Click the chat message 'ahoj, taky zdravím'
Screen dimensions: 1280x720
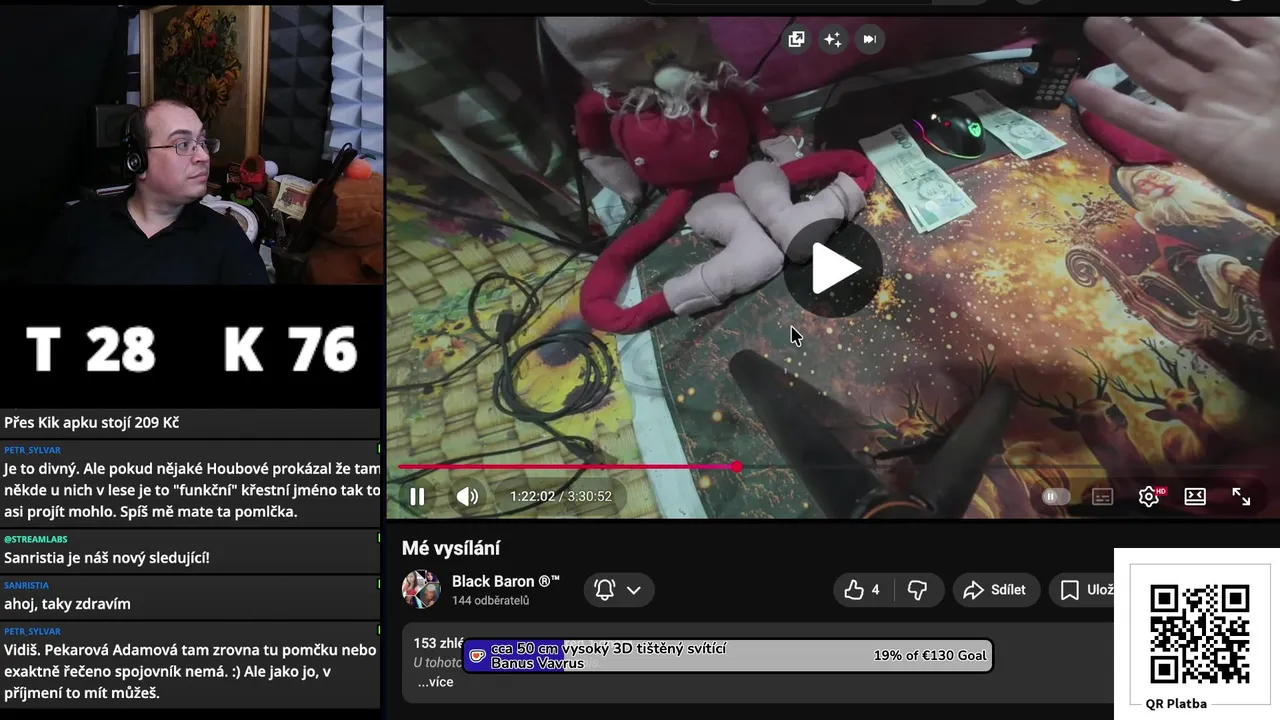[x=67, y=604]
